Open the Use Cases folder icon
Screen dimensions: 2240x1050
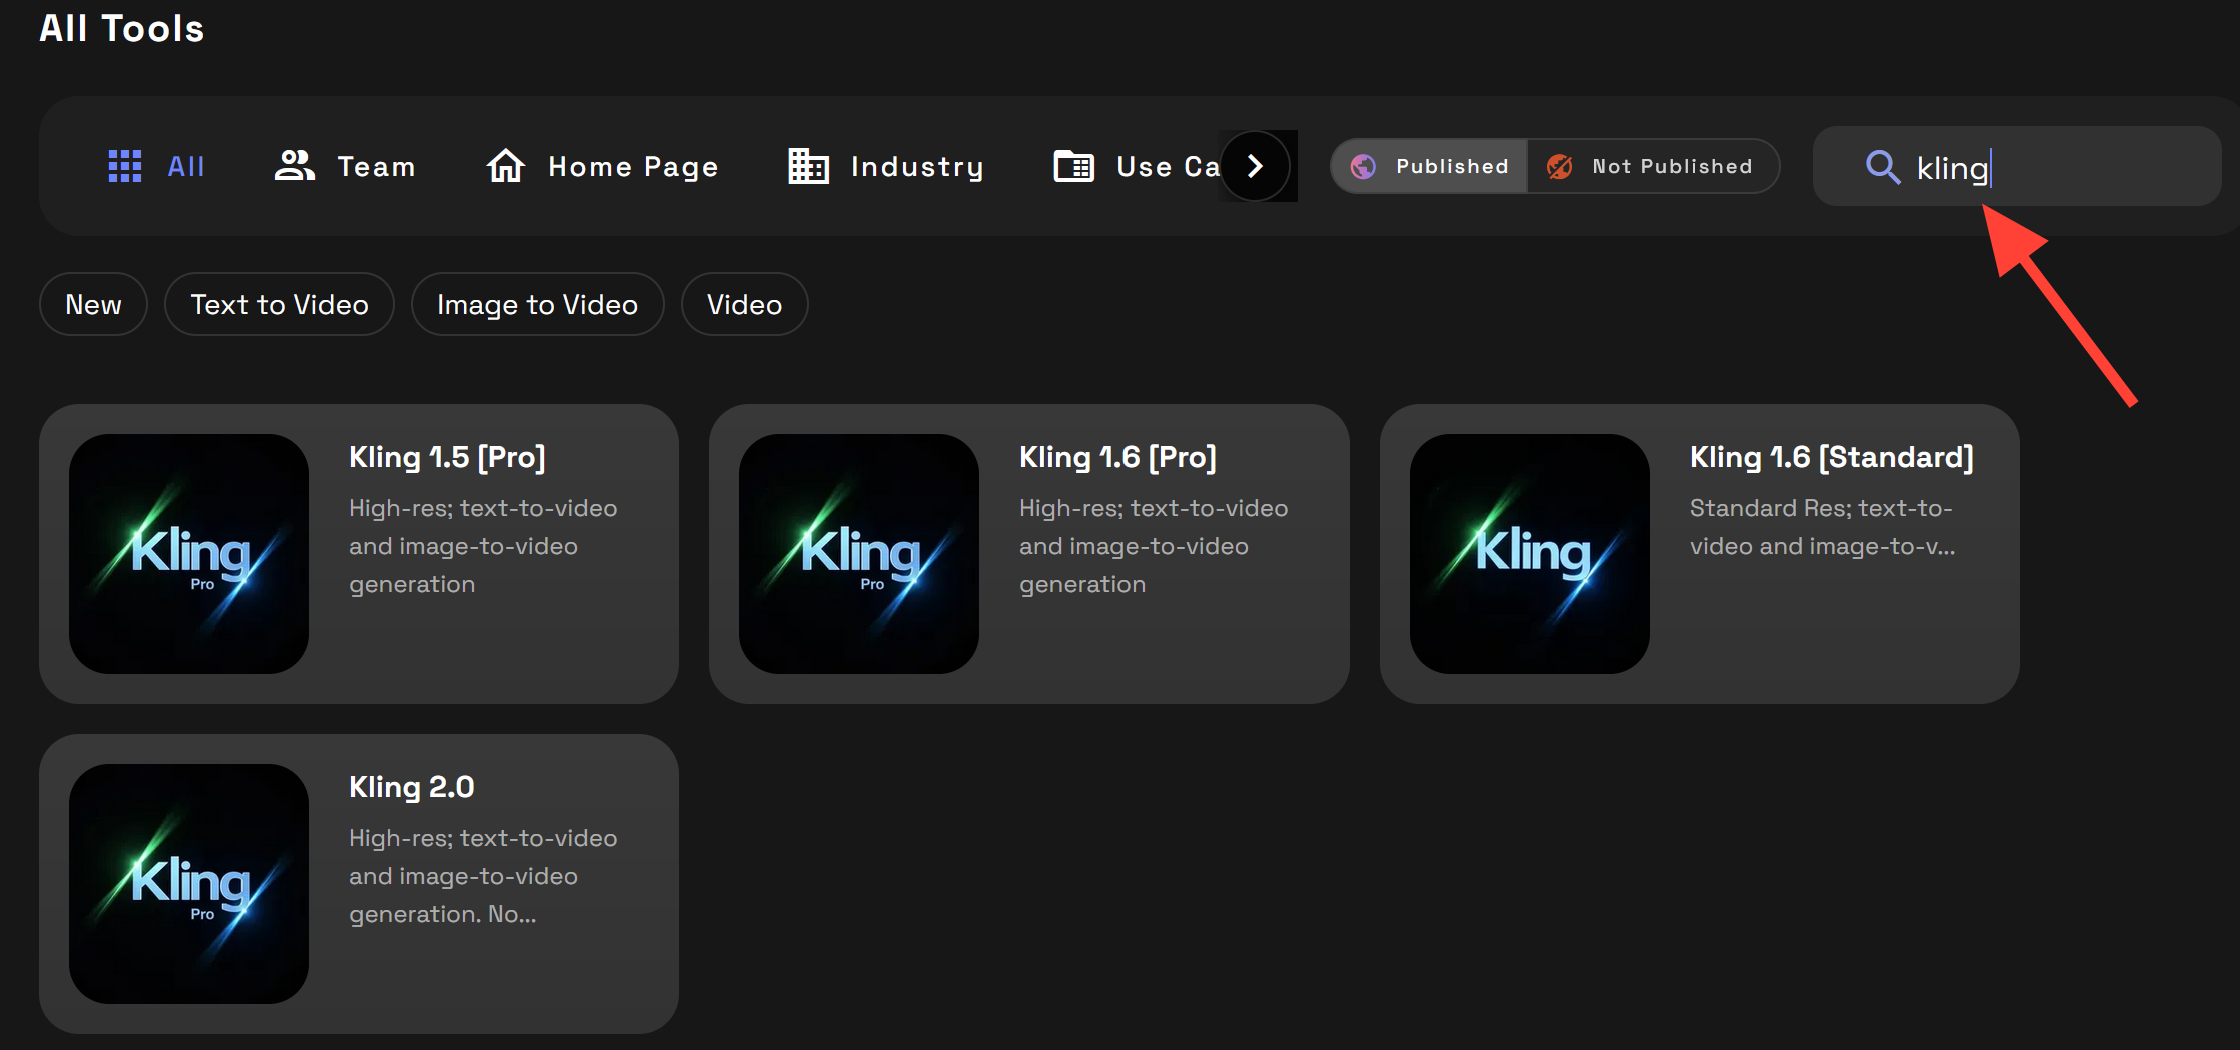click(1073, 166)
